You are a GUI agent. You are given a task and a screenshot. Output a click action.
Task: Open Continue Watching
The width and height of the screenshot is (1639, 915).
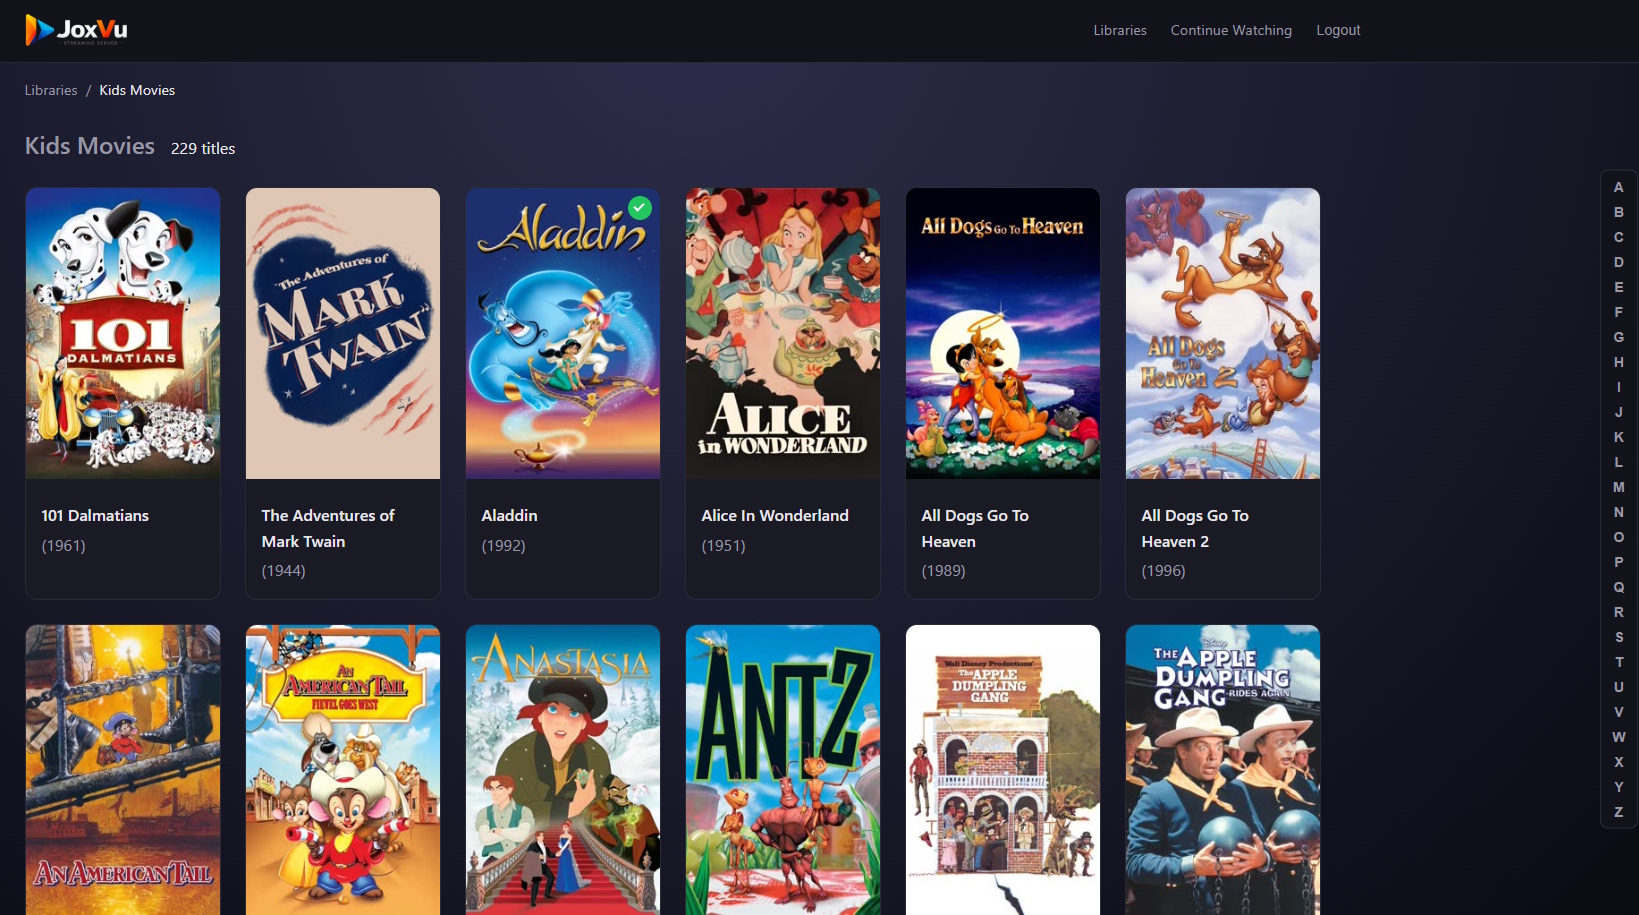coord(1231,30)
